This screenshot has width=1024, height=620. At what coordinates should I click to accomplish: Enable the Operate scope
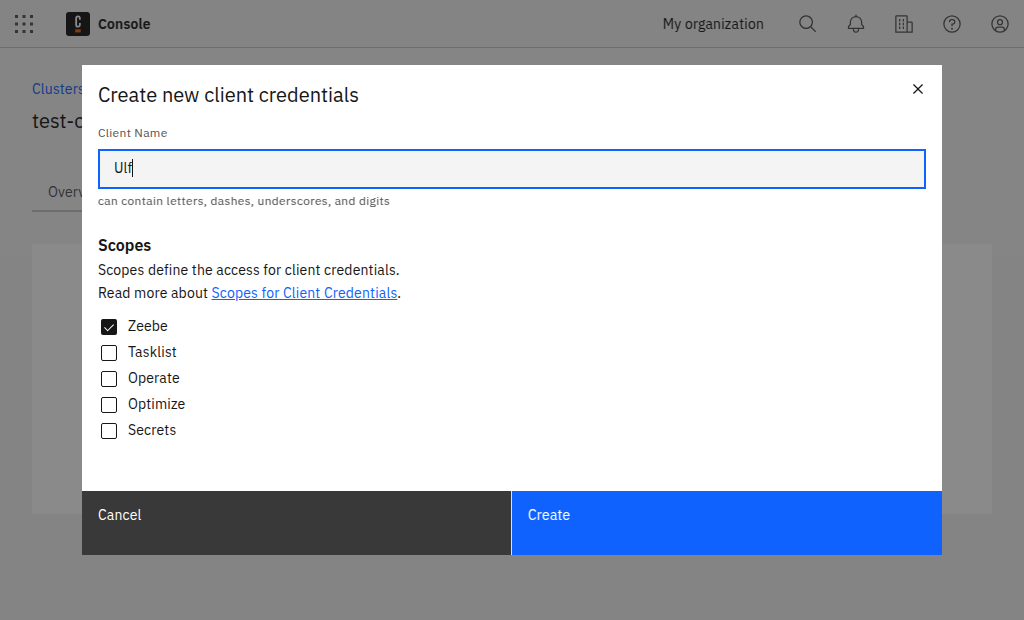(x=109, y=378)
